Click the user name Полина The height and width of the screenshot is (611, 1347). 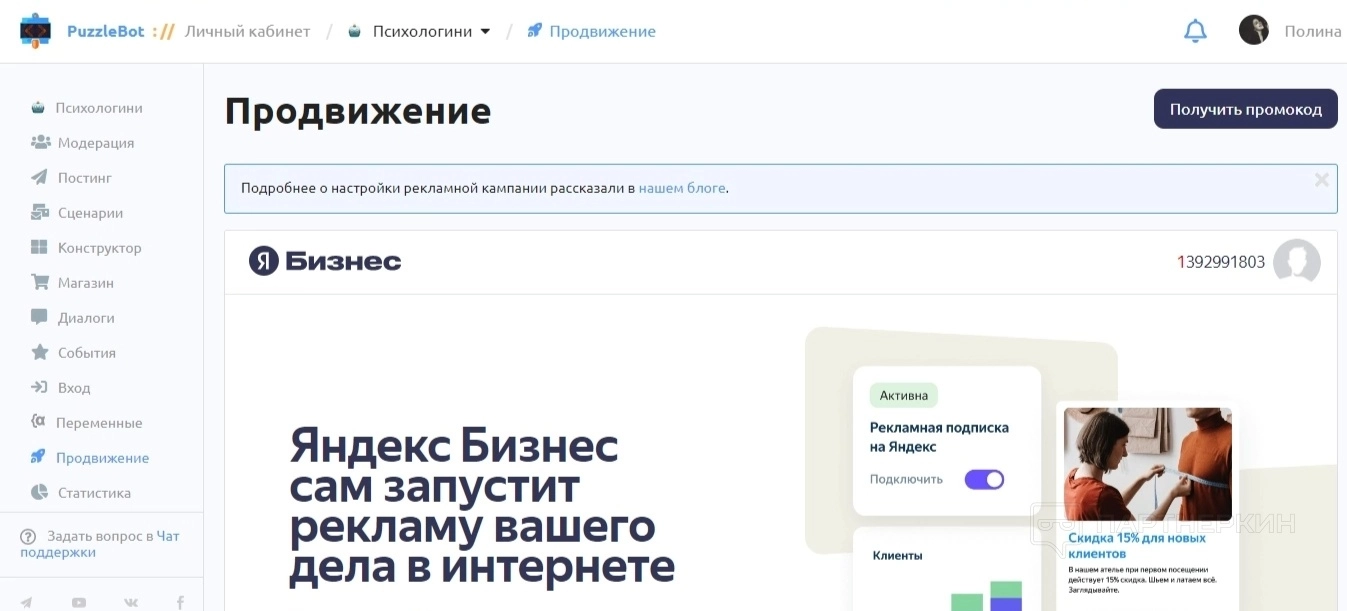pyautogui.click(x=1312, y=31)
